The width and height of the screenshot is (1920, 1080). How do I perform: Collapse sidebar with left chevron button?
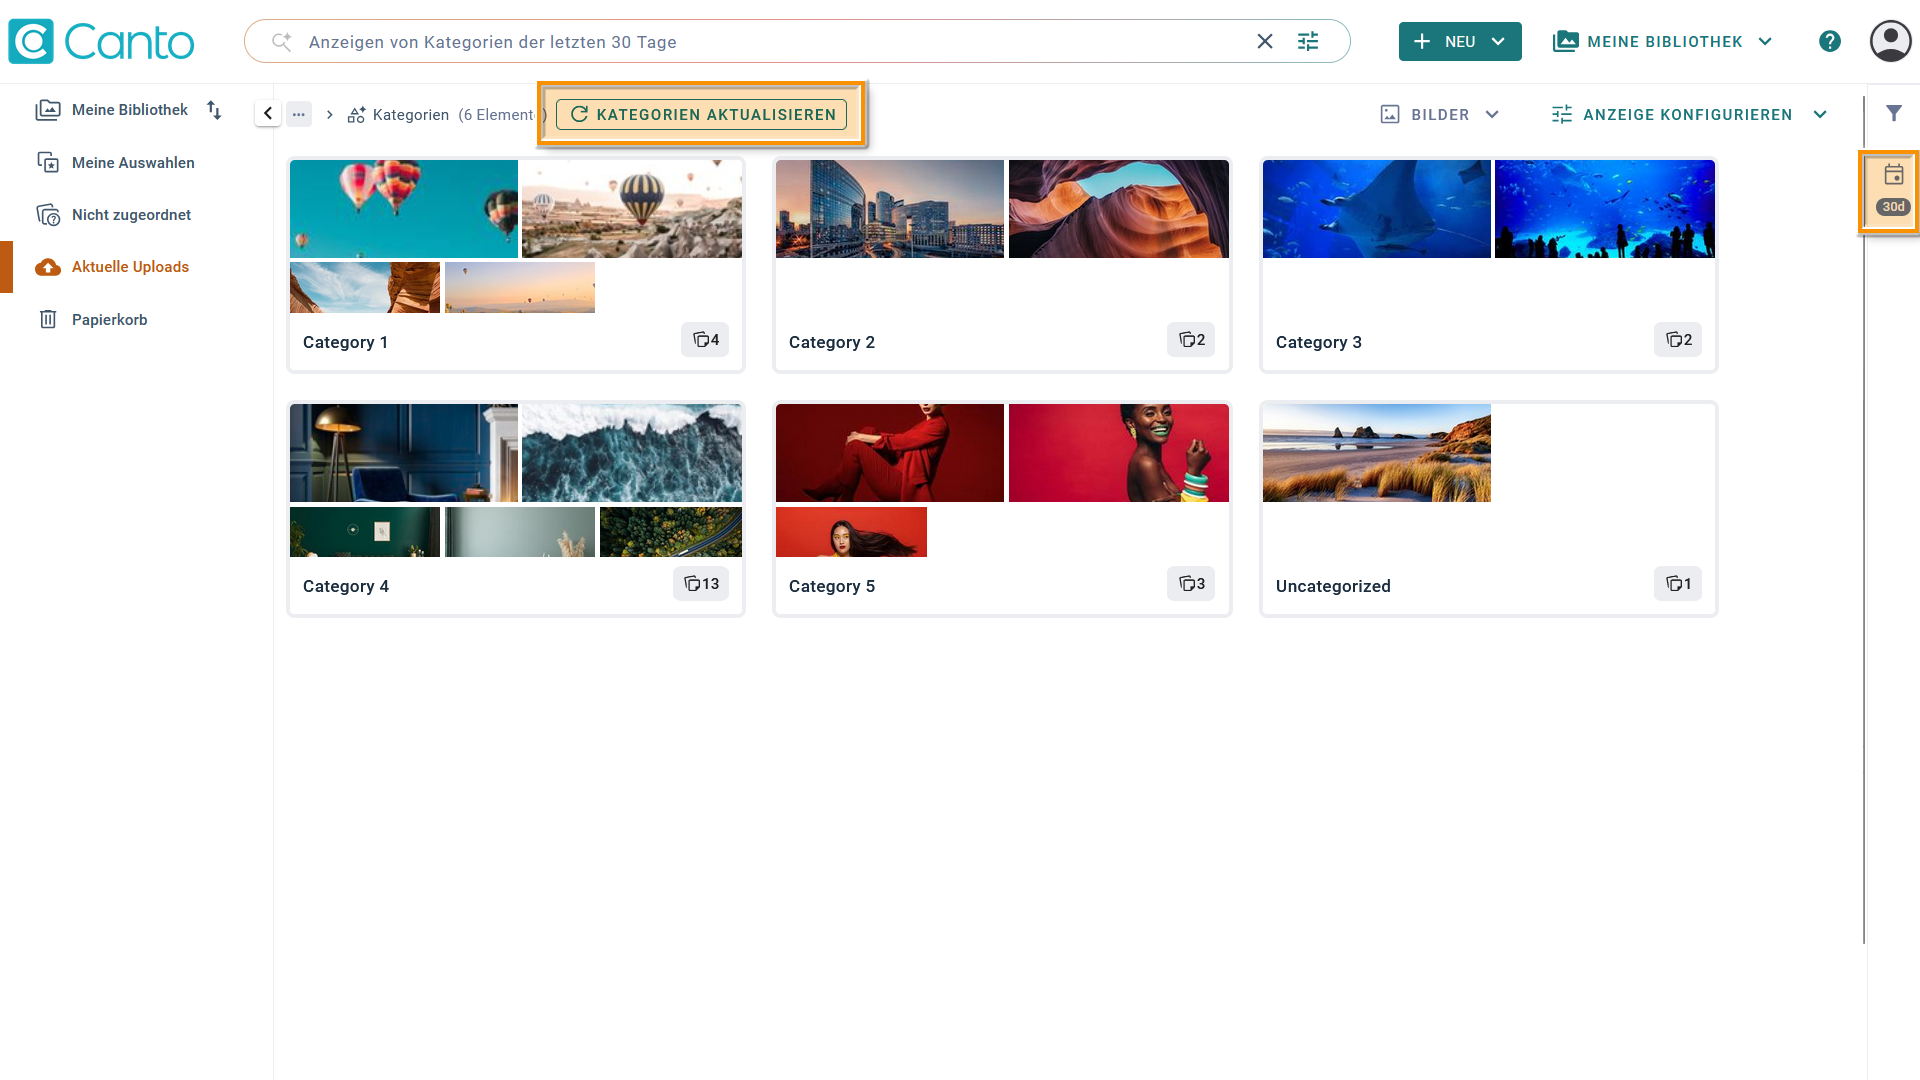(267, 114)
